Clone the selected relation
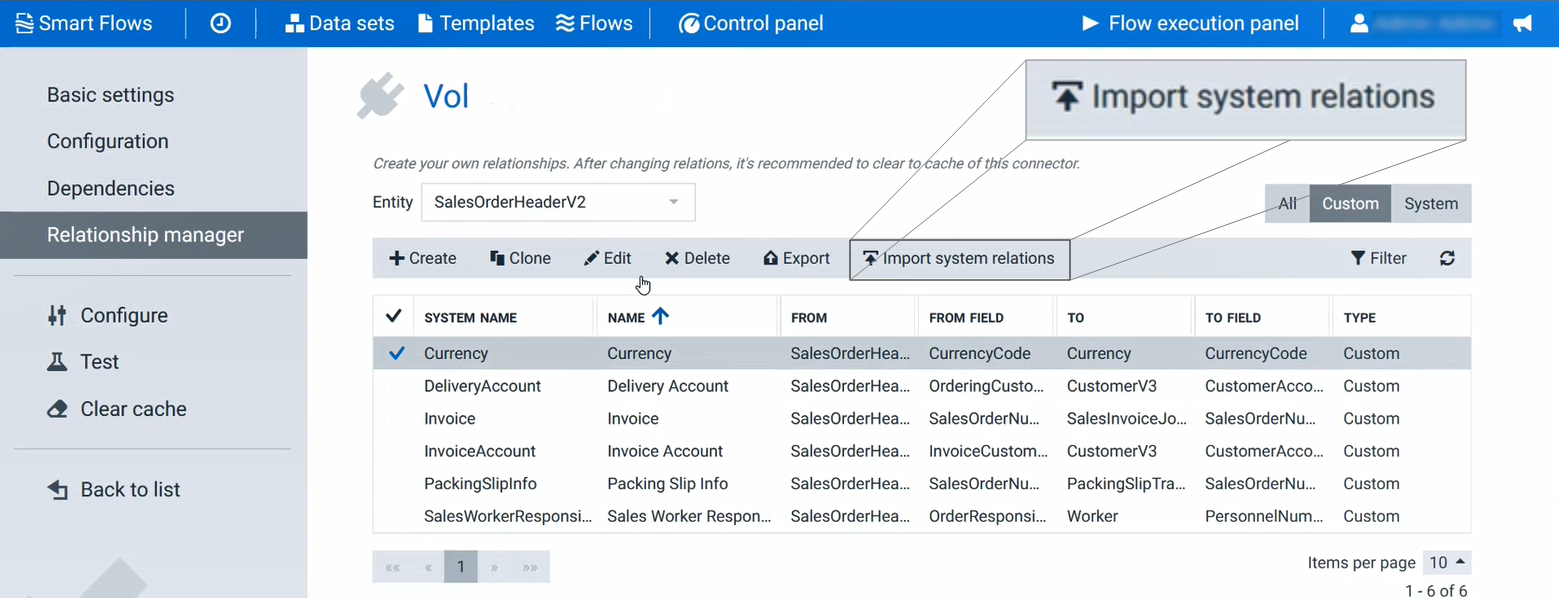The height and width of the screenshot is (598, 1559). click(x=520, y=258)
